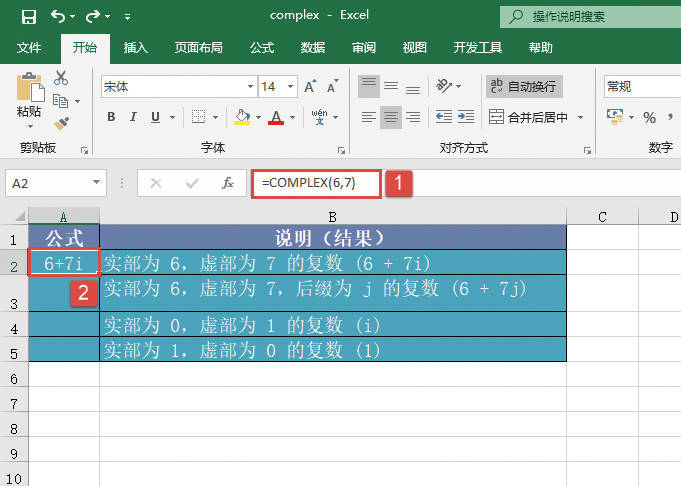Viewport: 681px width, 486px height.
Task: Switch to the 插入 ribbon tab
Action: pyautogui.click(x=136, y=47)
